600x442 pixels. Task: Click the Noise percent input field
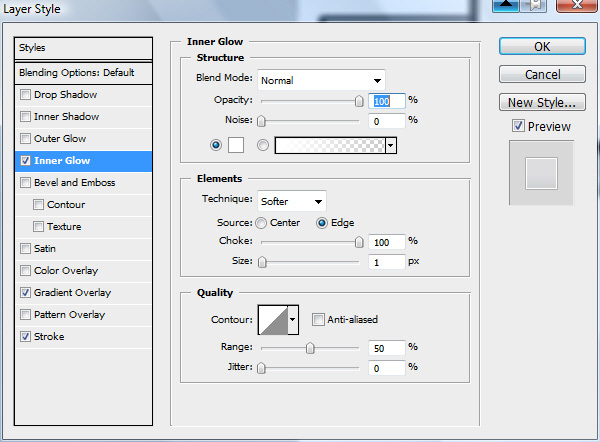point(386,121)
